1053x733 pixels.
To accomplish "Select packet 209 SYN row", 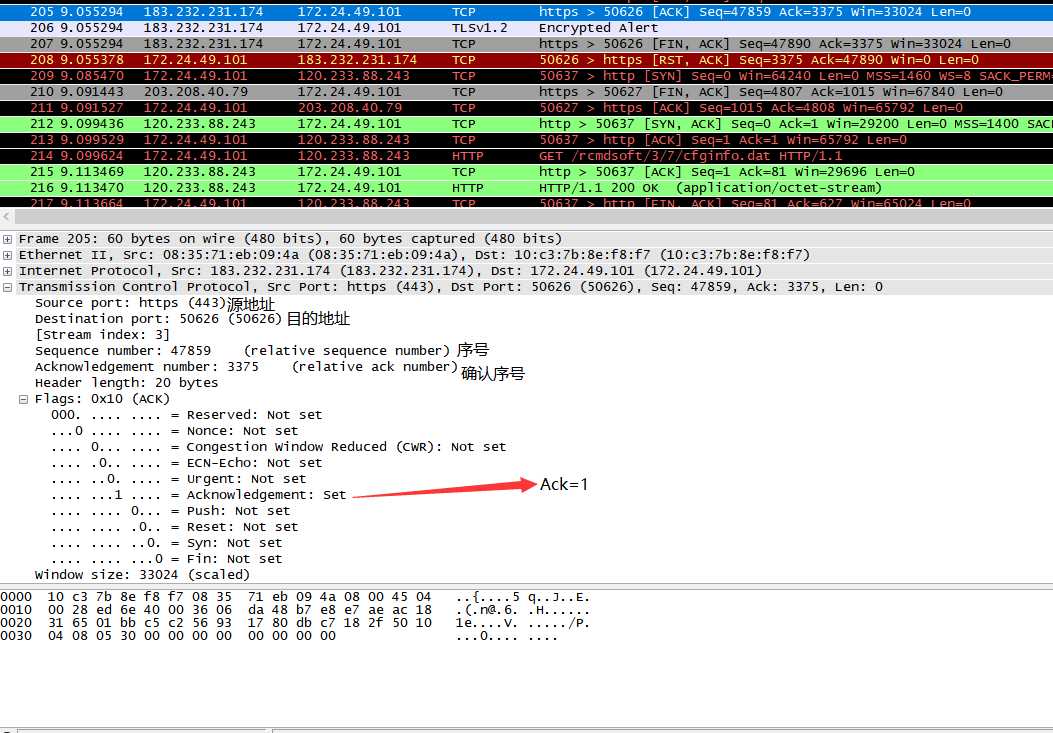I will [526, 76].
